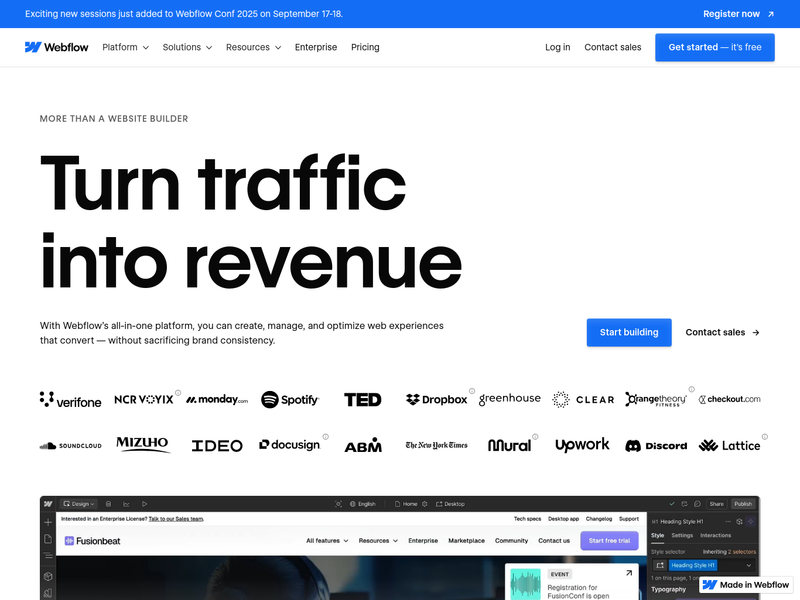Click the Mizuho logo
The width and height of the screenshot is (800, 600).
click(x=142, y=444)
